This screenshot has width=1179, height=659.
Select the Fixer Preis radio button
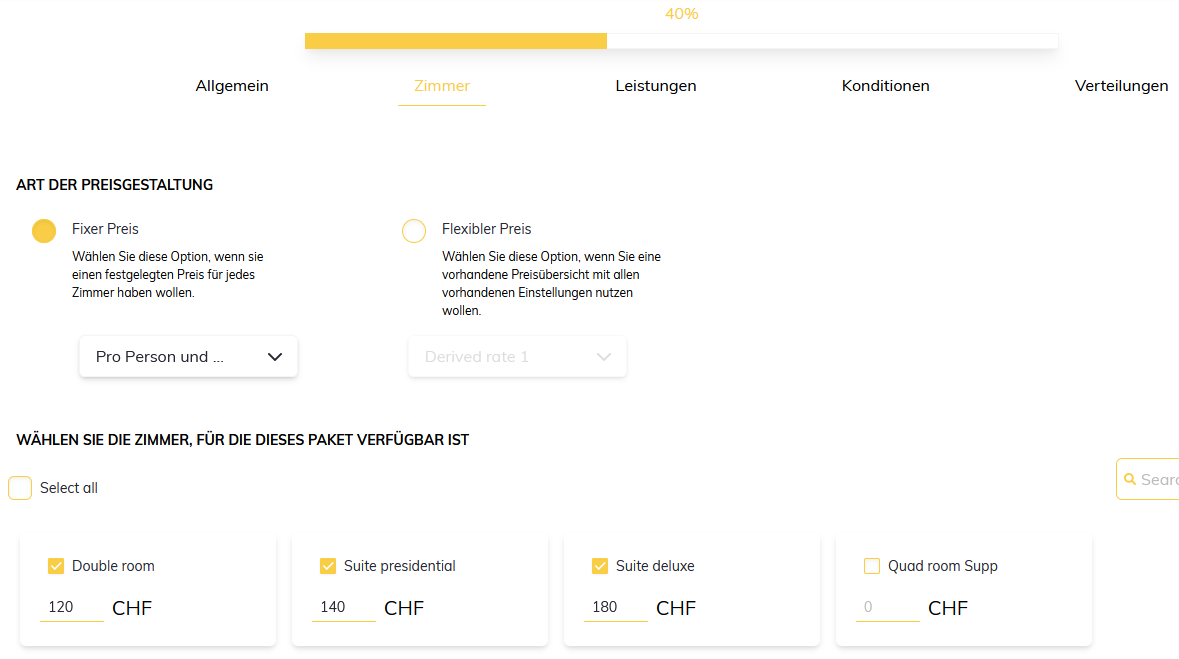44,231
